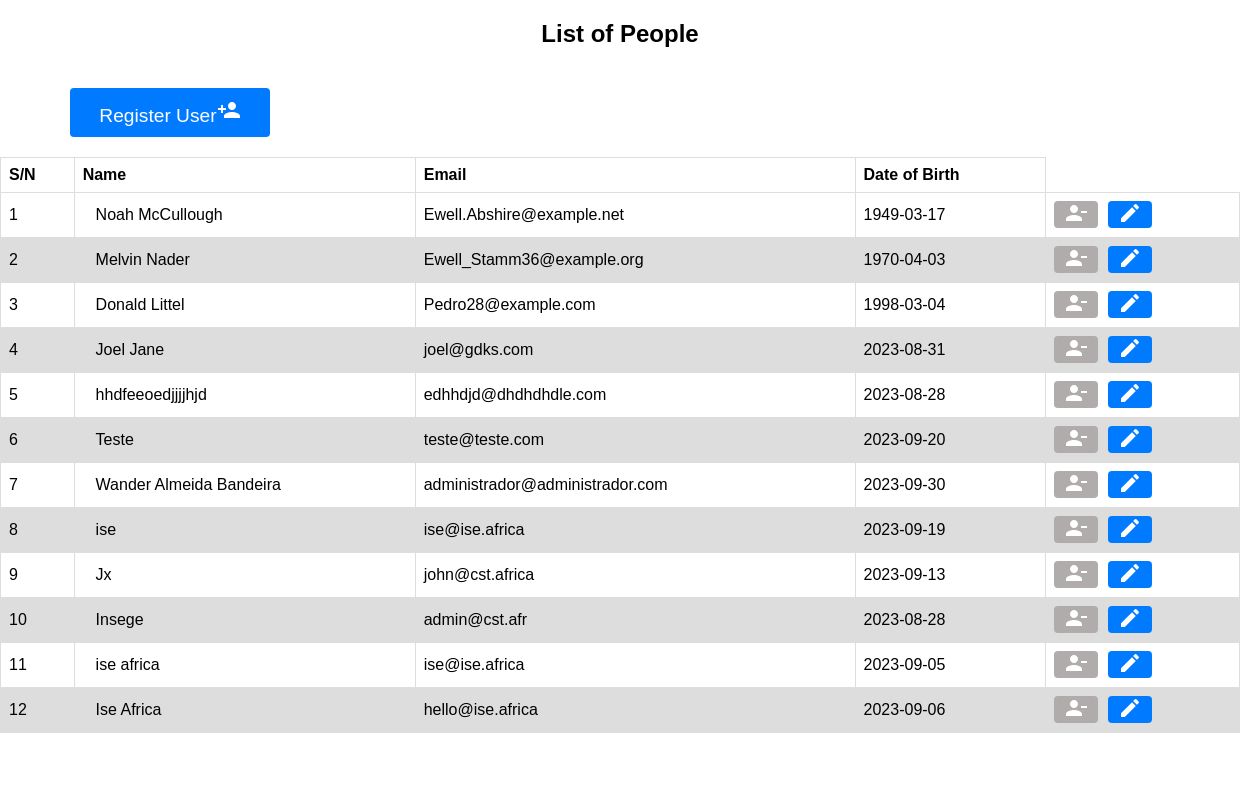1240x800 pixels.
Task: Edit row 8 user ise
Action: tap(1130, 530)
